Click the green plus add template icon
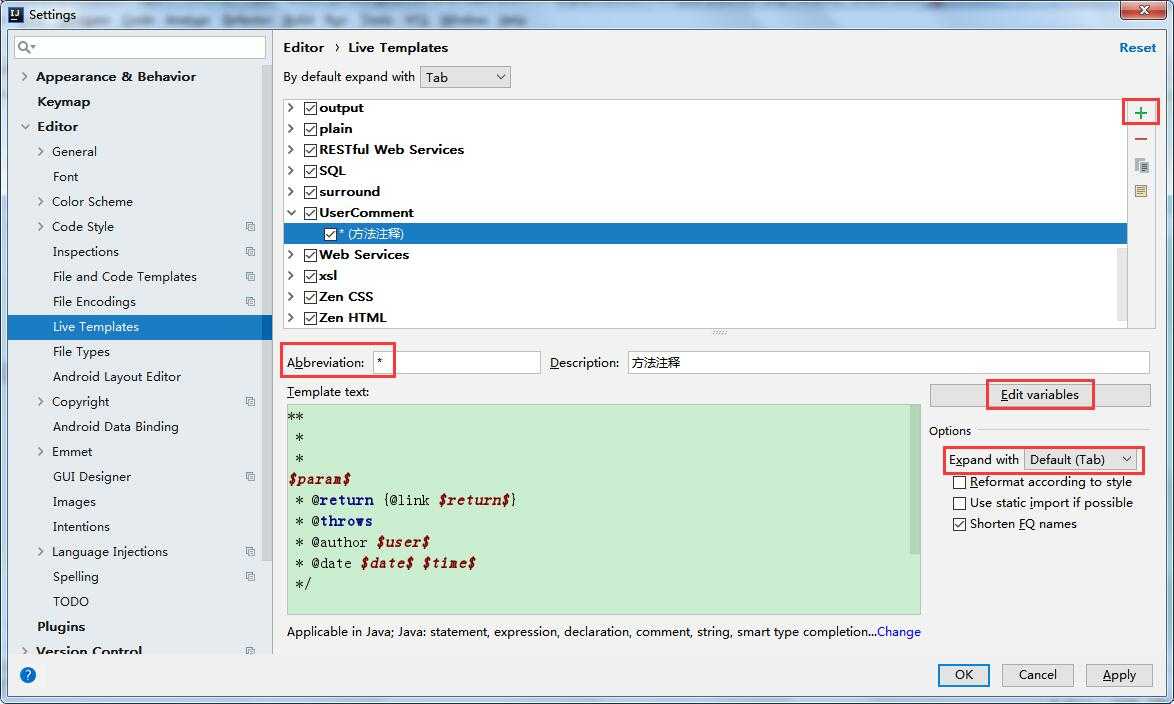 (1140, 113)
